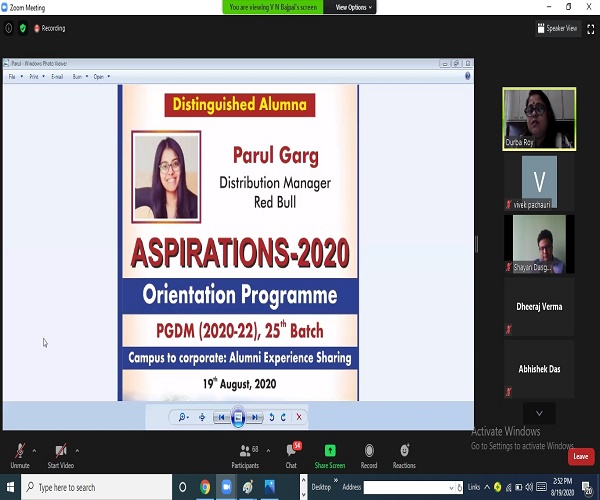Click actual size fit icon
Viewport: 600px width, 500px height.
202,417
